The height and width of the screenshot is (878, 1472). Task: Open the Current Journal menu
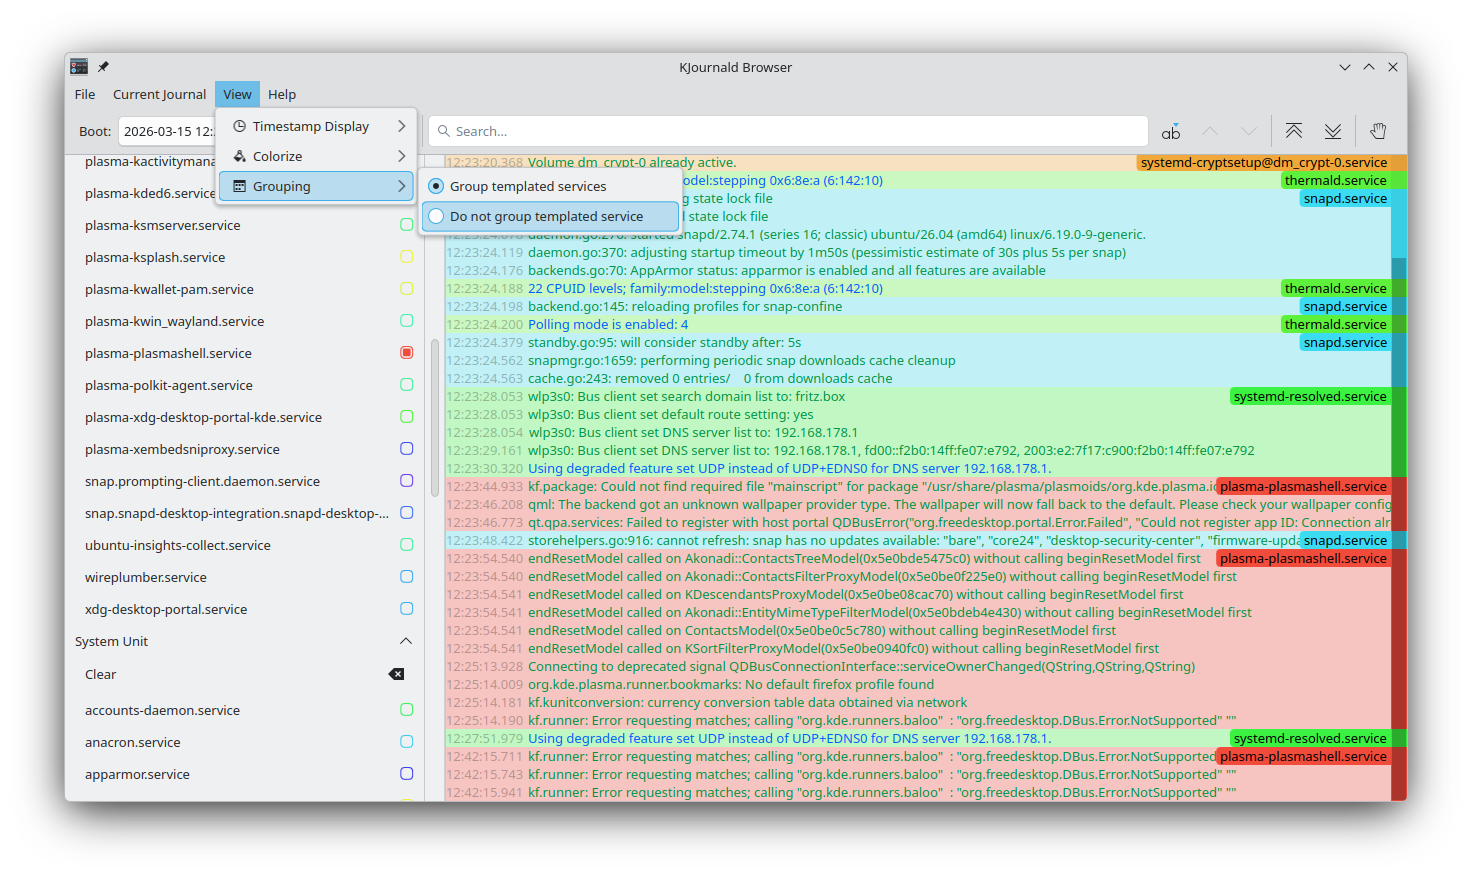point(159,94)
